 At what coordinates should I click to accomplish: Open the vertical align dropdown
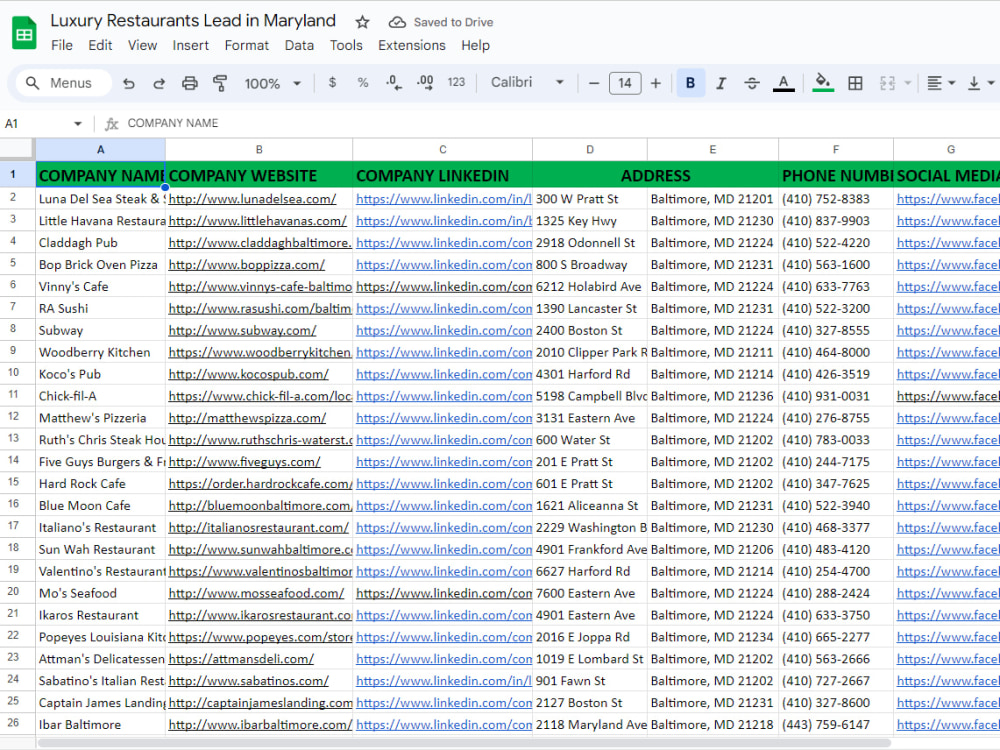tap(981, 83)
